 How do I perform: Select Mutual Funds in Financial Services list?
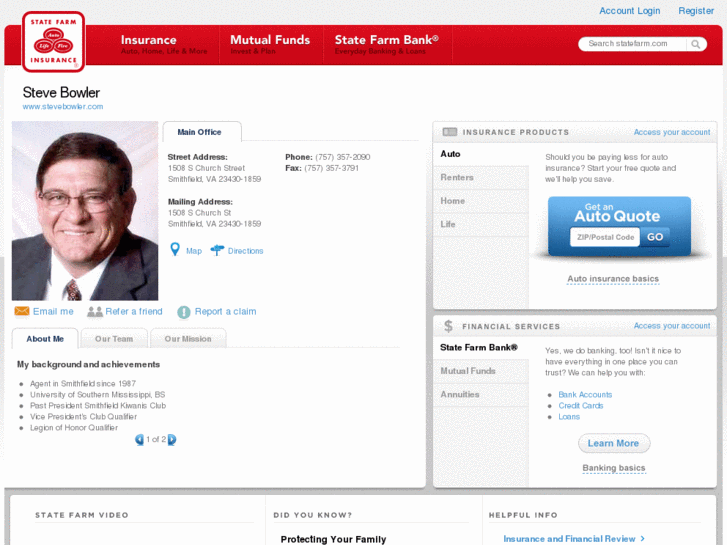pyautogui.click(x=481, y=371)
